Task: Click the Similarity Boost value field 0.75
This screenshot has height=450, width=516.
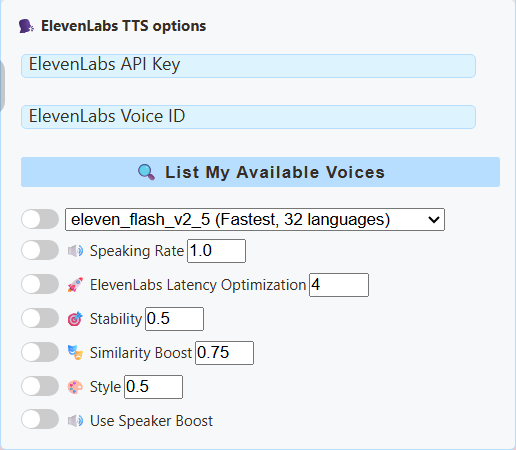Action: pos(224,353)
